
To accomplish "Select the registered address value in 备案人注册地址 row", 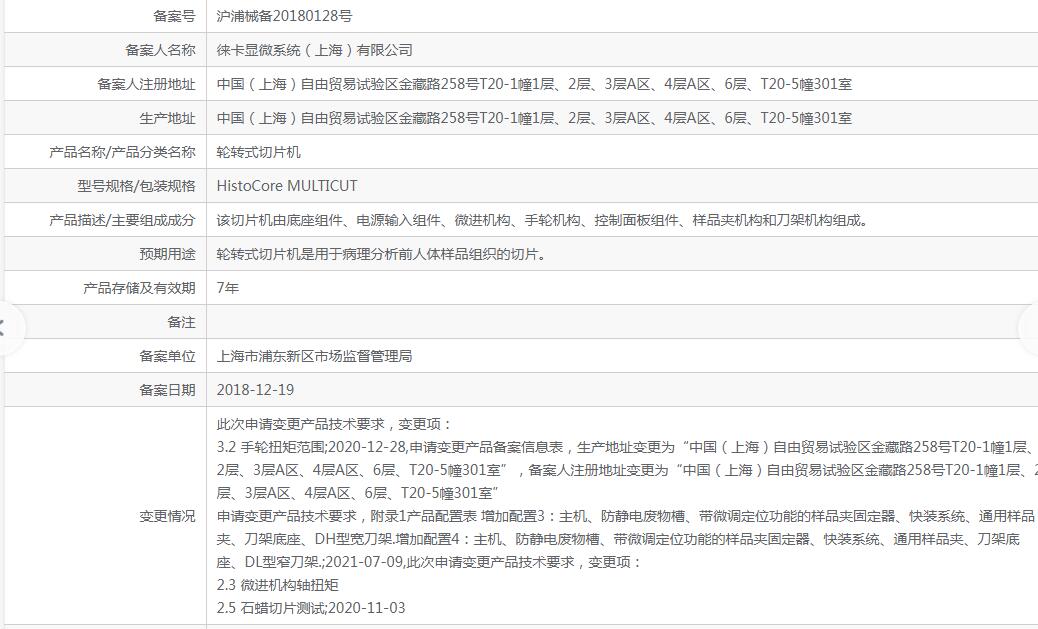I will click(x=534, y=84).
